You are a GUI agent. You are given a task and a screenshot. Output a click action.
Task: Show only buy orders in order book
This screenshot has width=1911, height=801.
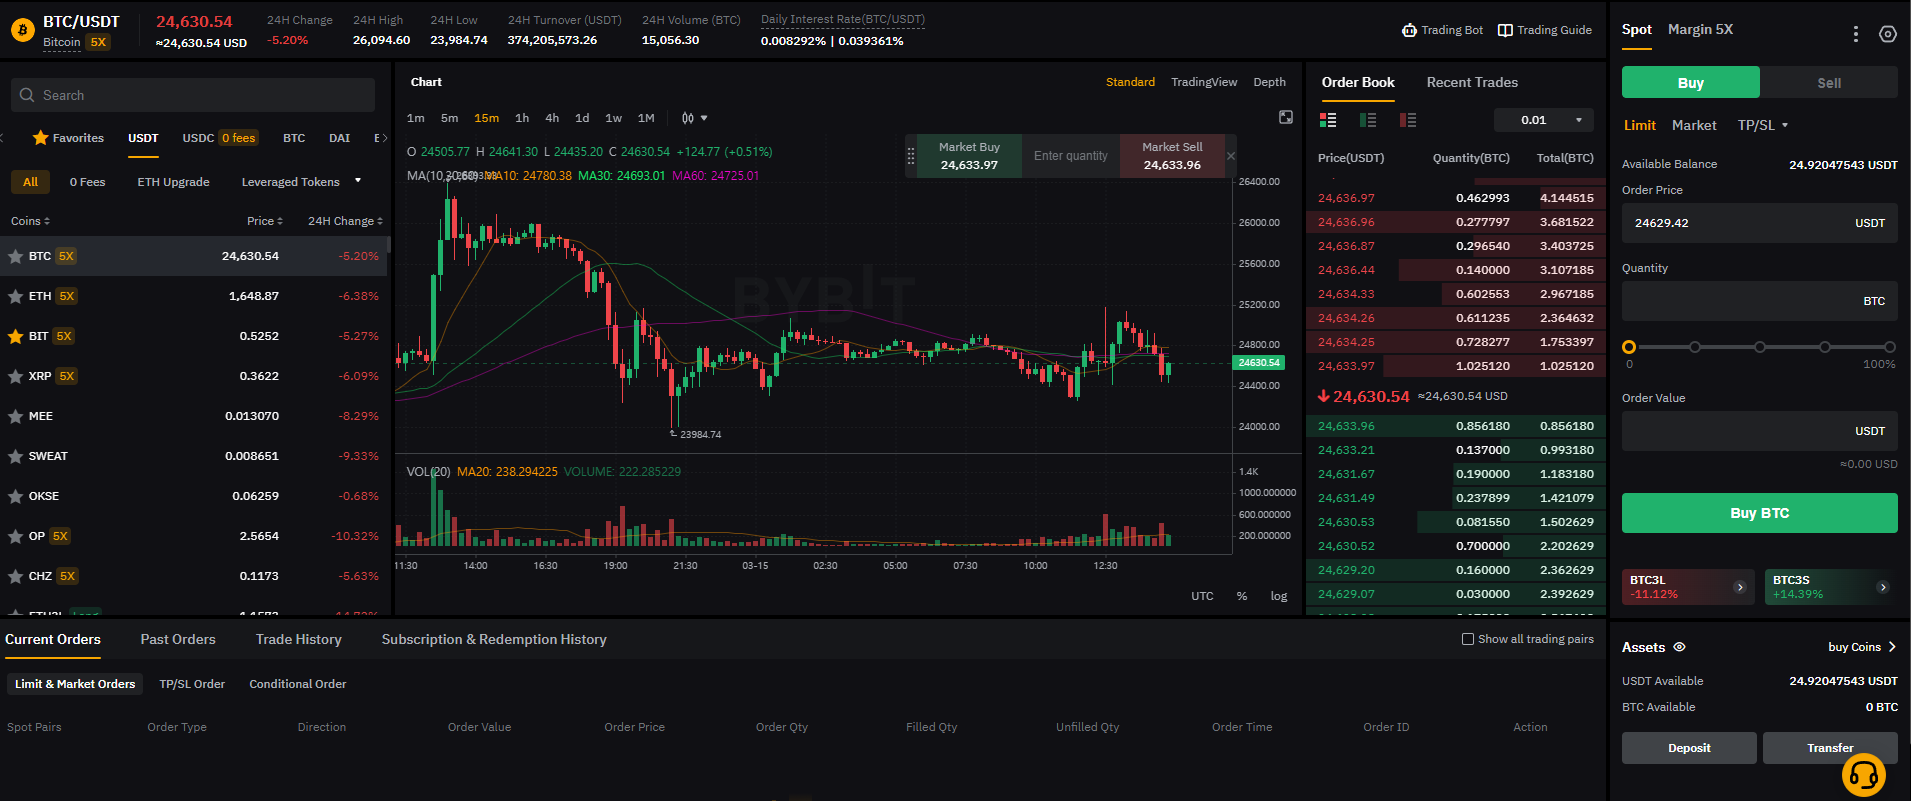[x=1368, y=120]
